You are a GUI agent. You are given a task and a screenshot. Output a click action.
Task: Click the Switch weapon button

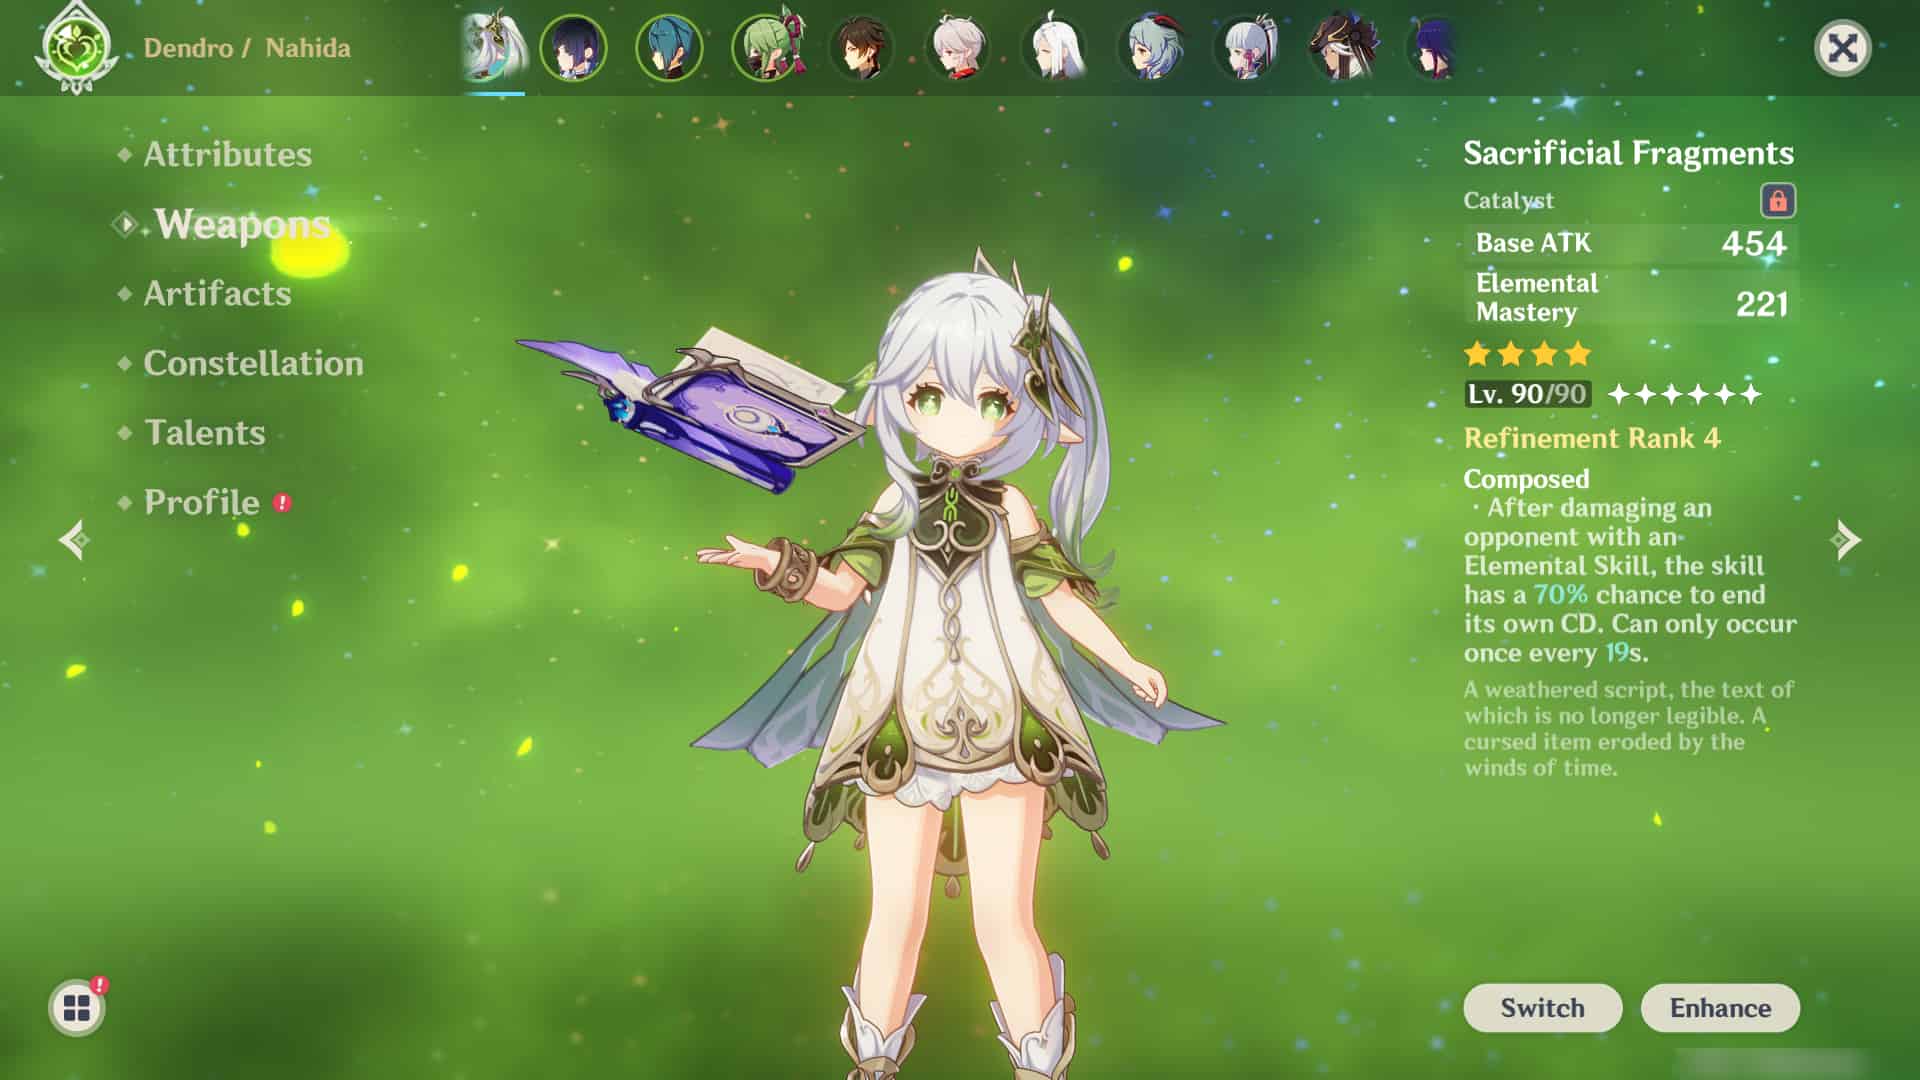click(1542, 1007)
